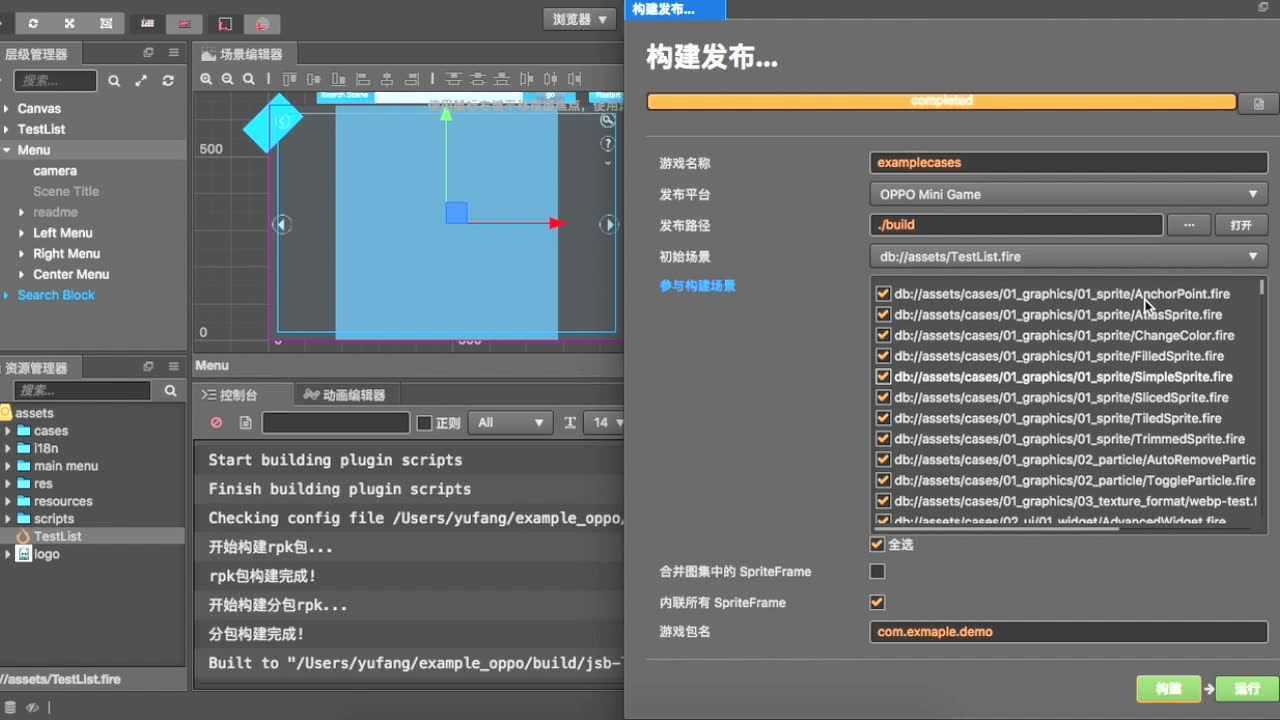The width and height of the screenshot is (1280, 720).
Task: Click the browse path ellipsis button
Action: pyautogui.click(x=1189, y=225)
